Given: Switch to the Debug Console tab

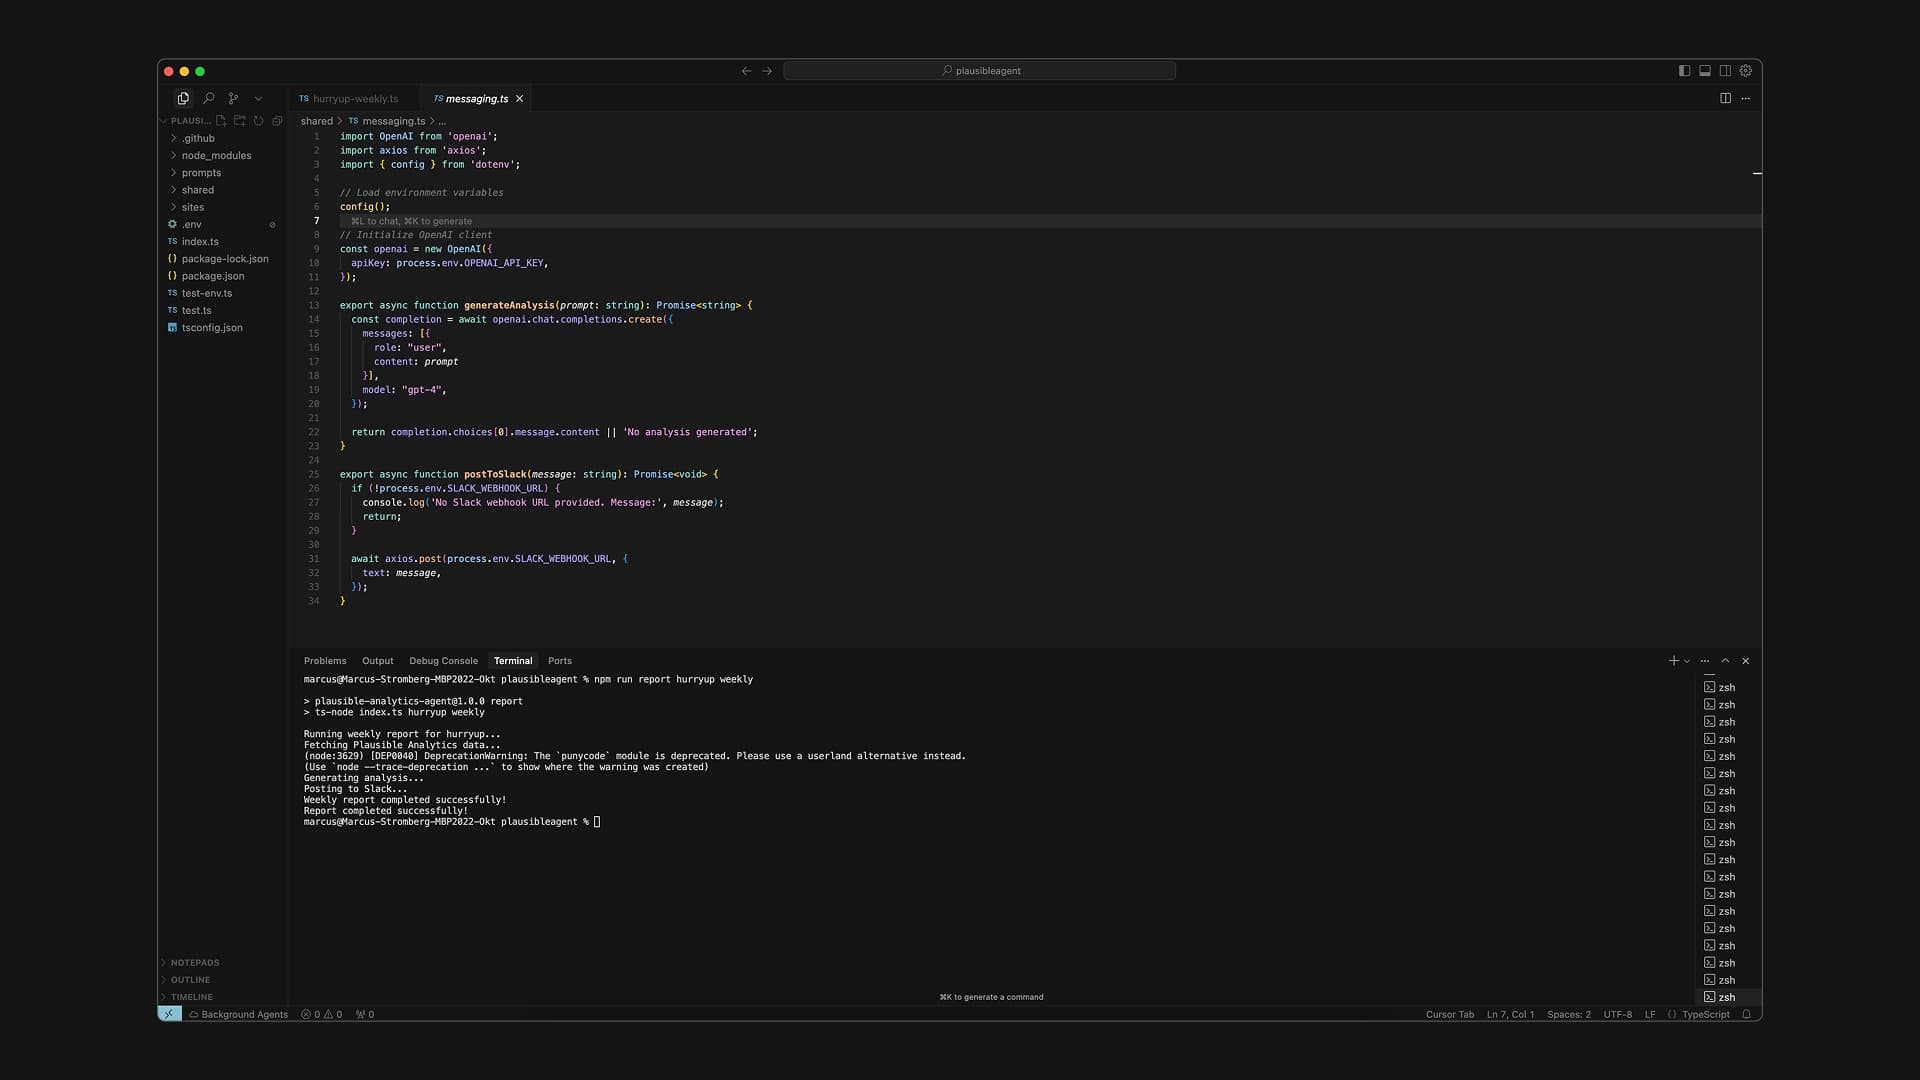Looking at the screenshot, I should 443,661.
